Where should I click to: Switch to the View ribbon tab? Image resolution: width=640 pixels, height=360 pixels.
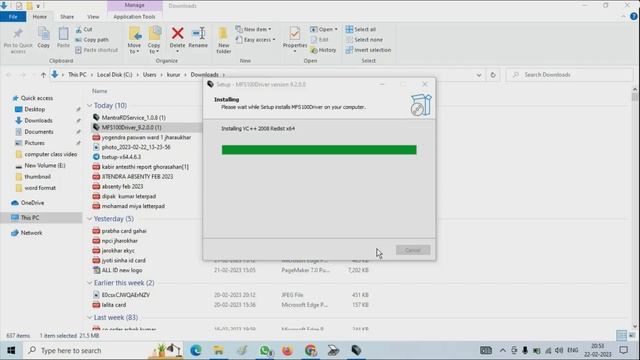click(93, 17)
